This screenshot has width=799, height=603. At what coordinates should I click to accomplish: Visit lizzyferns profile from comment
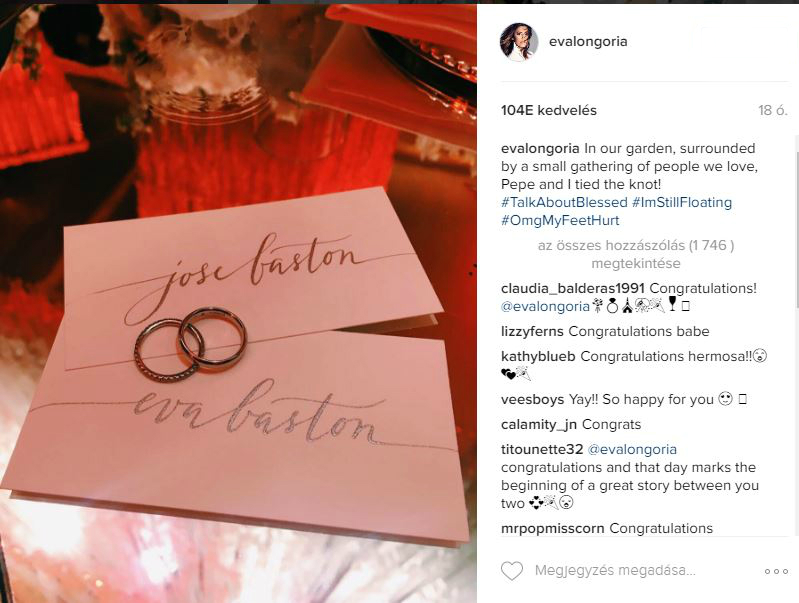coord(532,331)
